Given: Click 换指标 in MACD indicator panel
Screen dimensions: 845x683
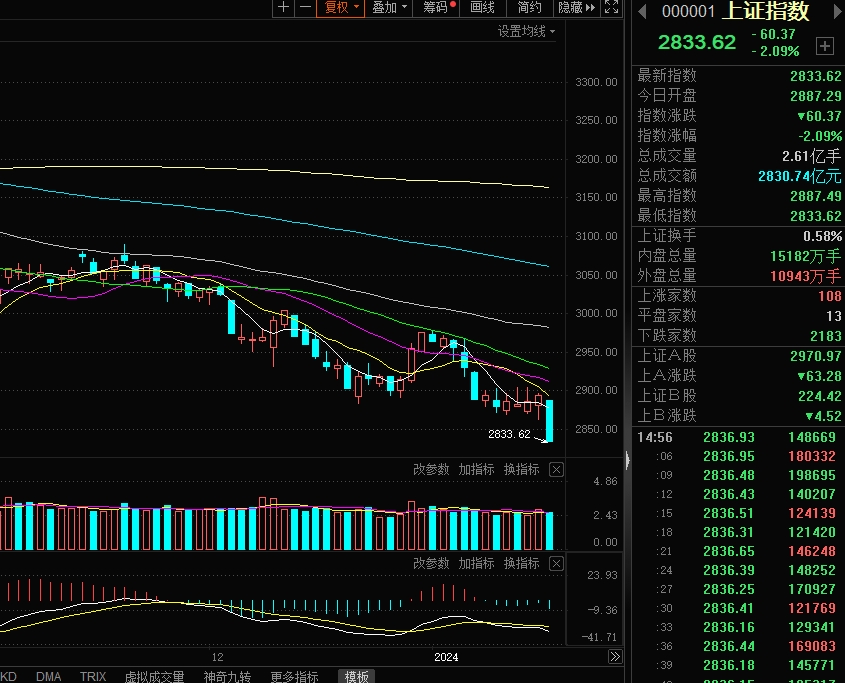Looking at the screenshot, I should (x=521, y=563).
